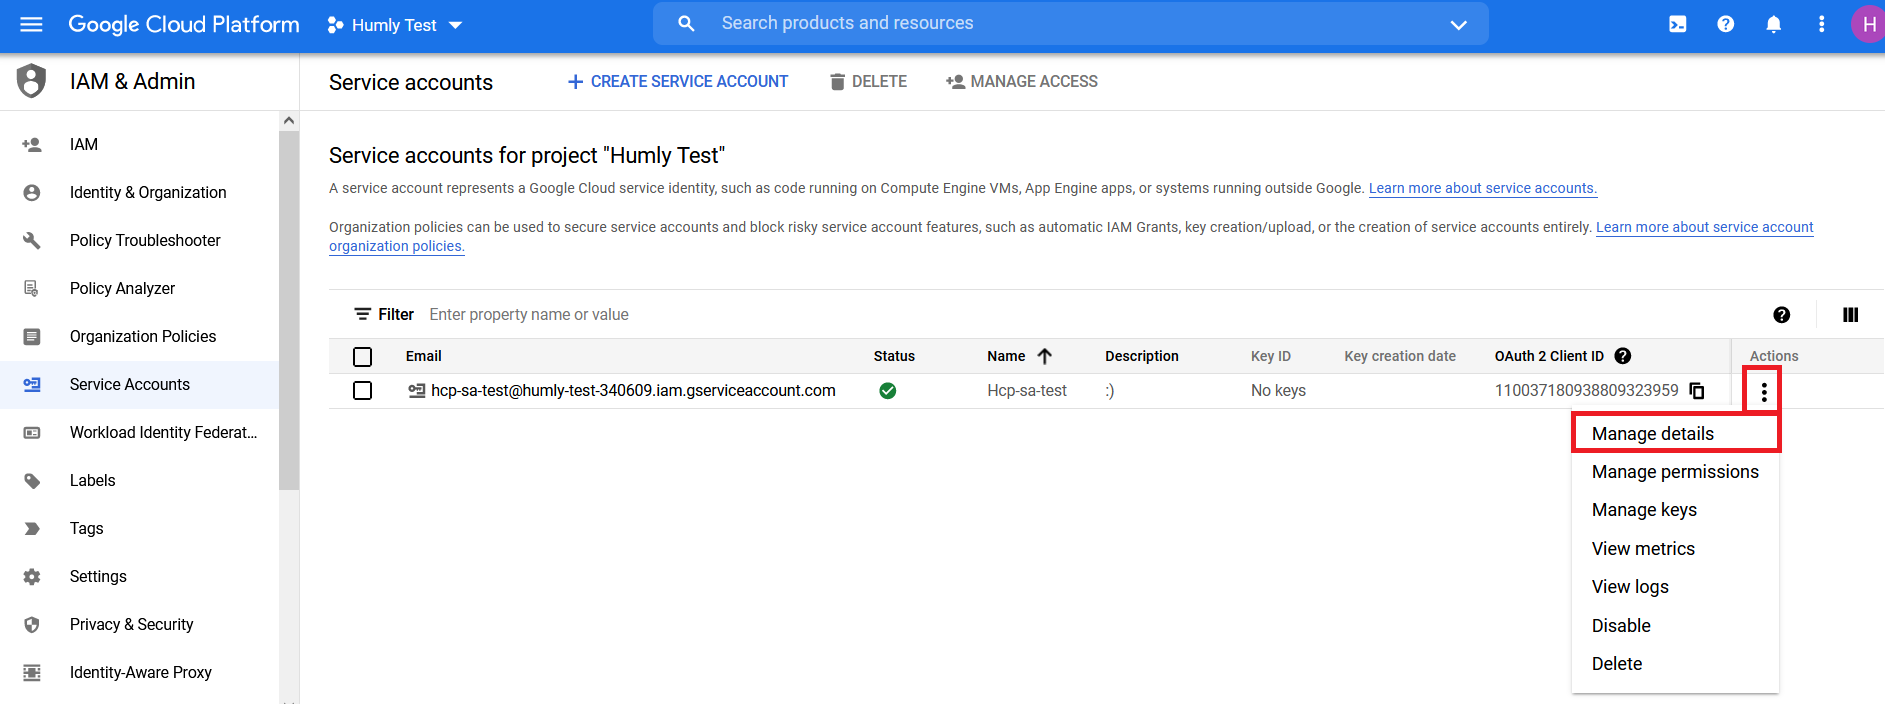Screen dimensions: 1885x705
Task: Open row actions three-dot menu
Action: [x=1764, y=391]
